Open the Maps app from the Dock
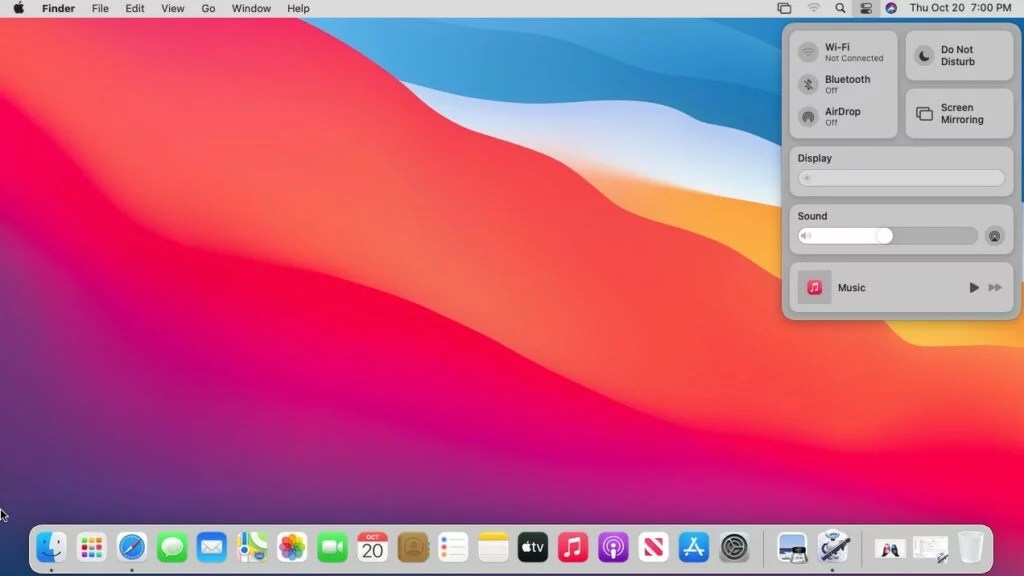The image size is (1024, 576). tap(251, 547)
